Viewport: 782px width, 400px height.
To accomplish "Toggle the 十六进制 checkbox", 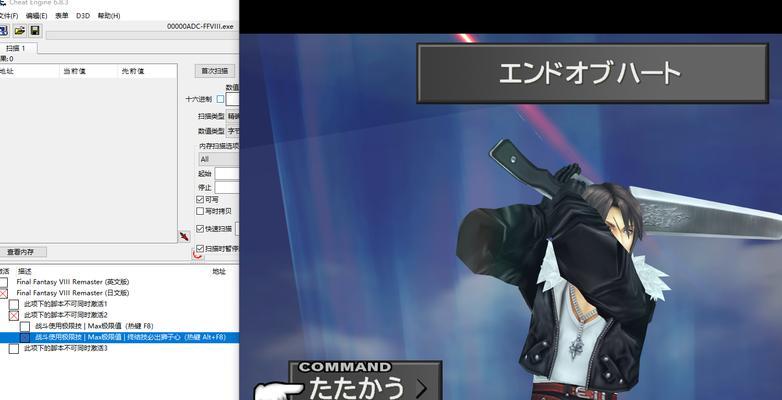I will click(x=220, y=99).
